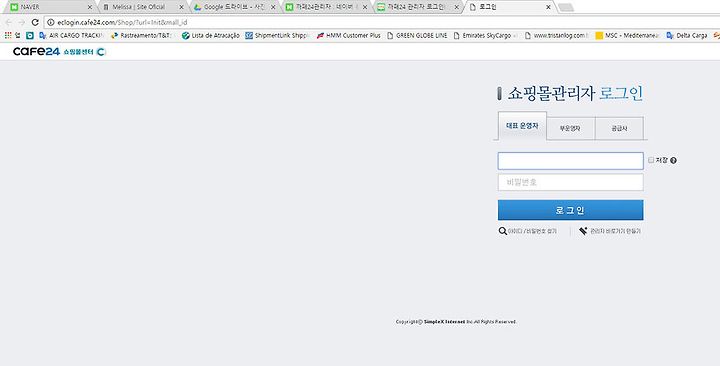
Task: Focus the 비밀번호 password field
Action: tap(570, 182)
